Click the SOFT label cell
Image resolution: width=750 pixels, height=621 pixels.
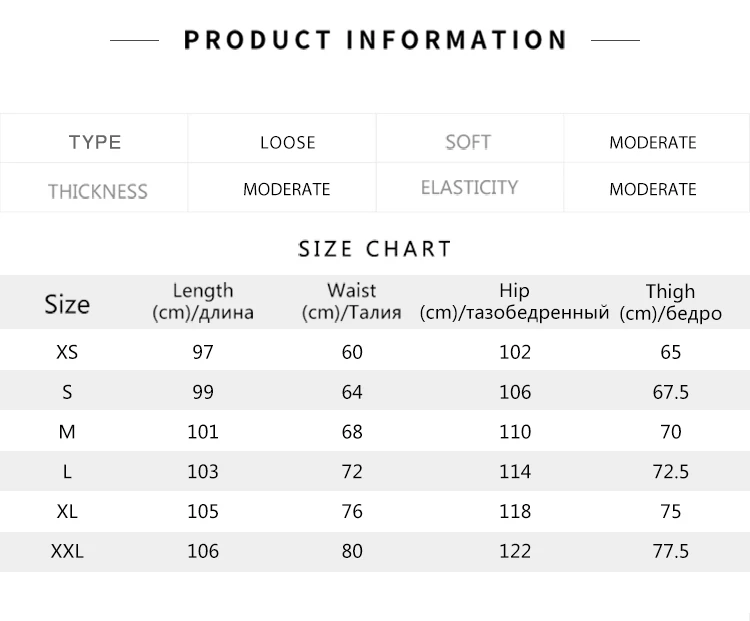[x=468, y=142]
